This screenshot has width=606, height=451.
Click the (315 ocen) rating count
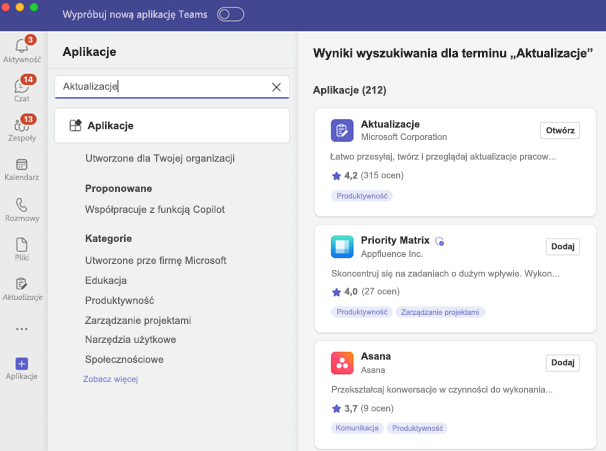click(382, 175)
